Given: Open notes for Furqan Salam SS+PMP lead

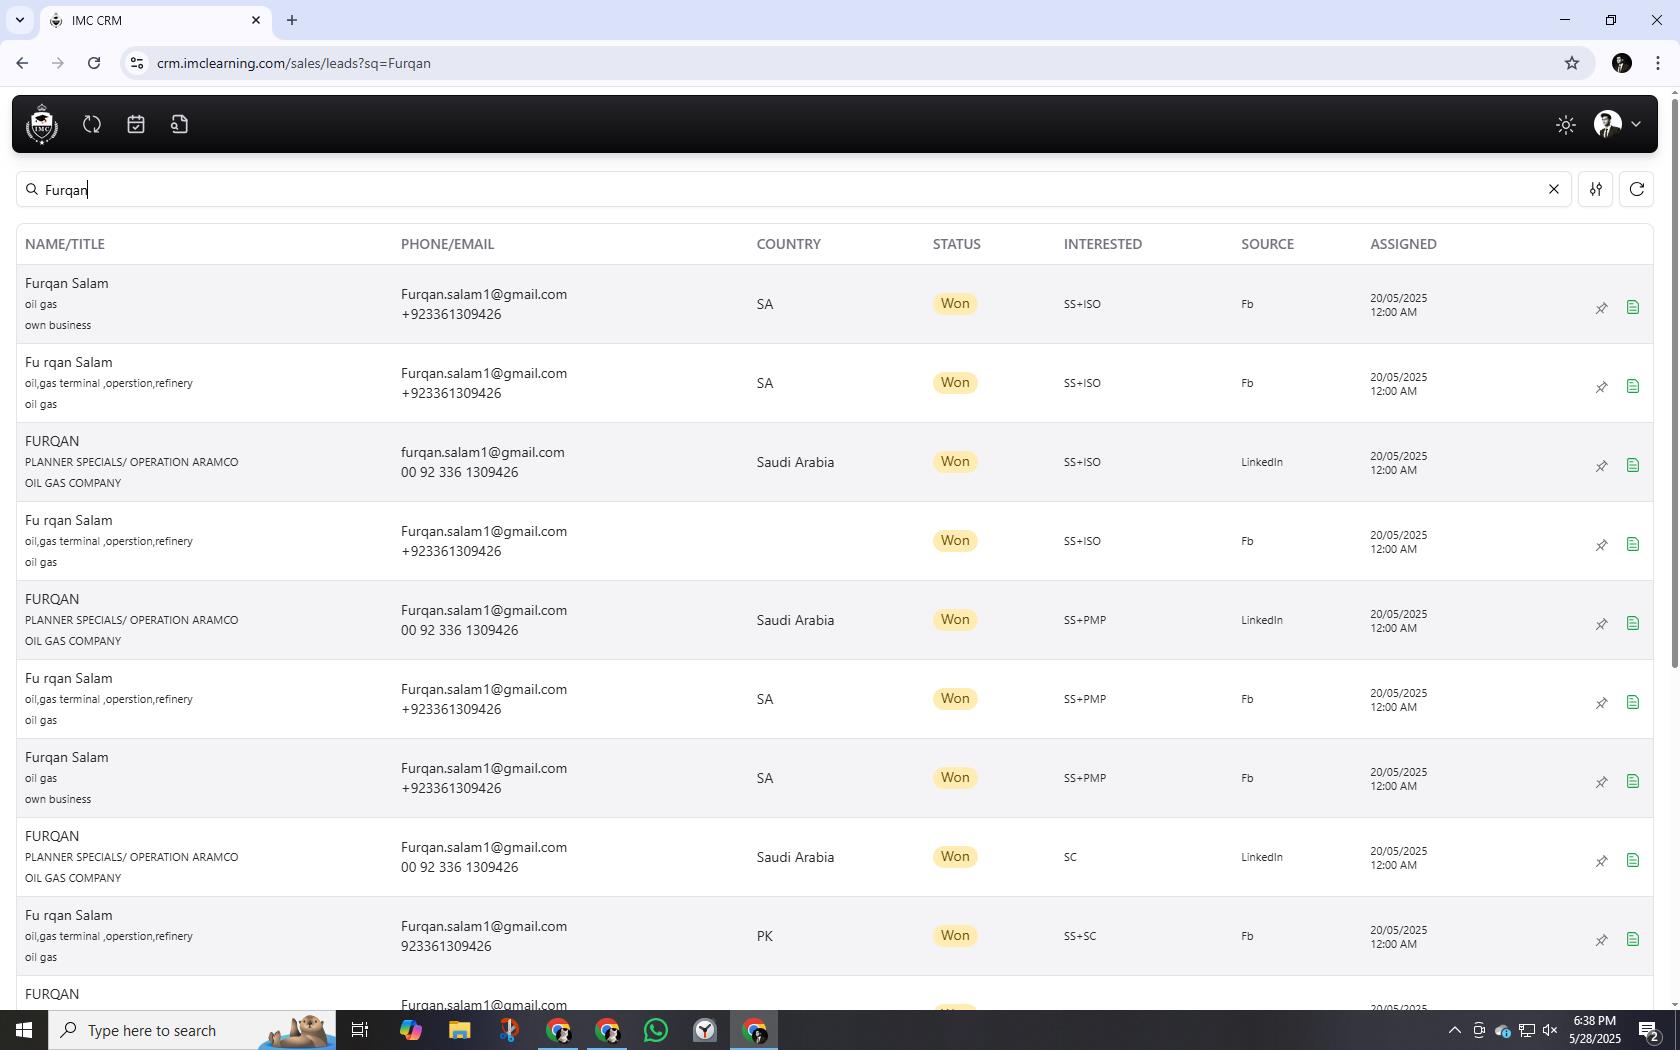Looking at the screenshot, I should (x=1633, y=781).
